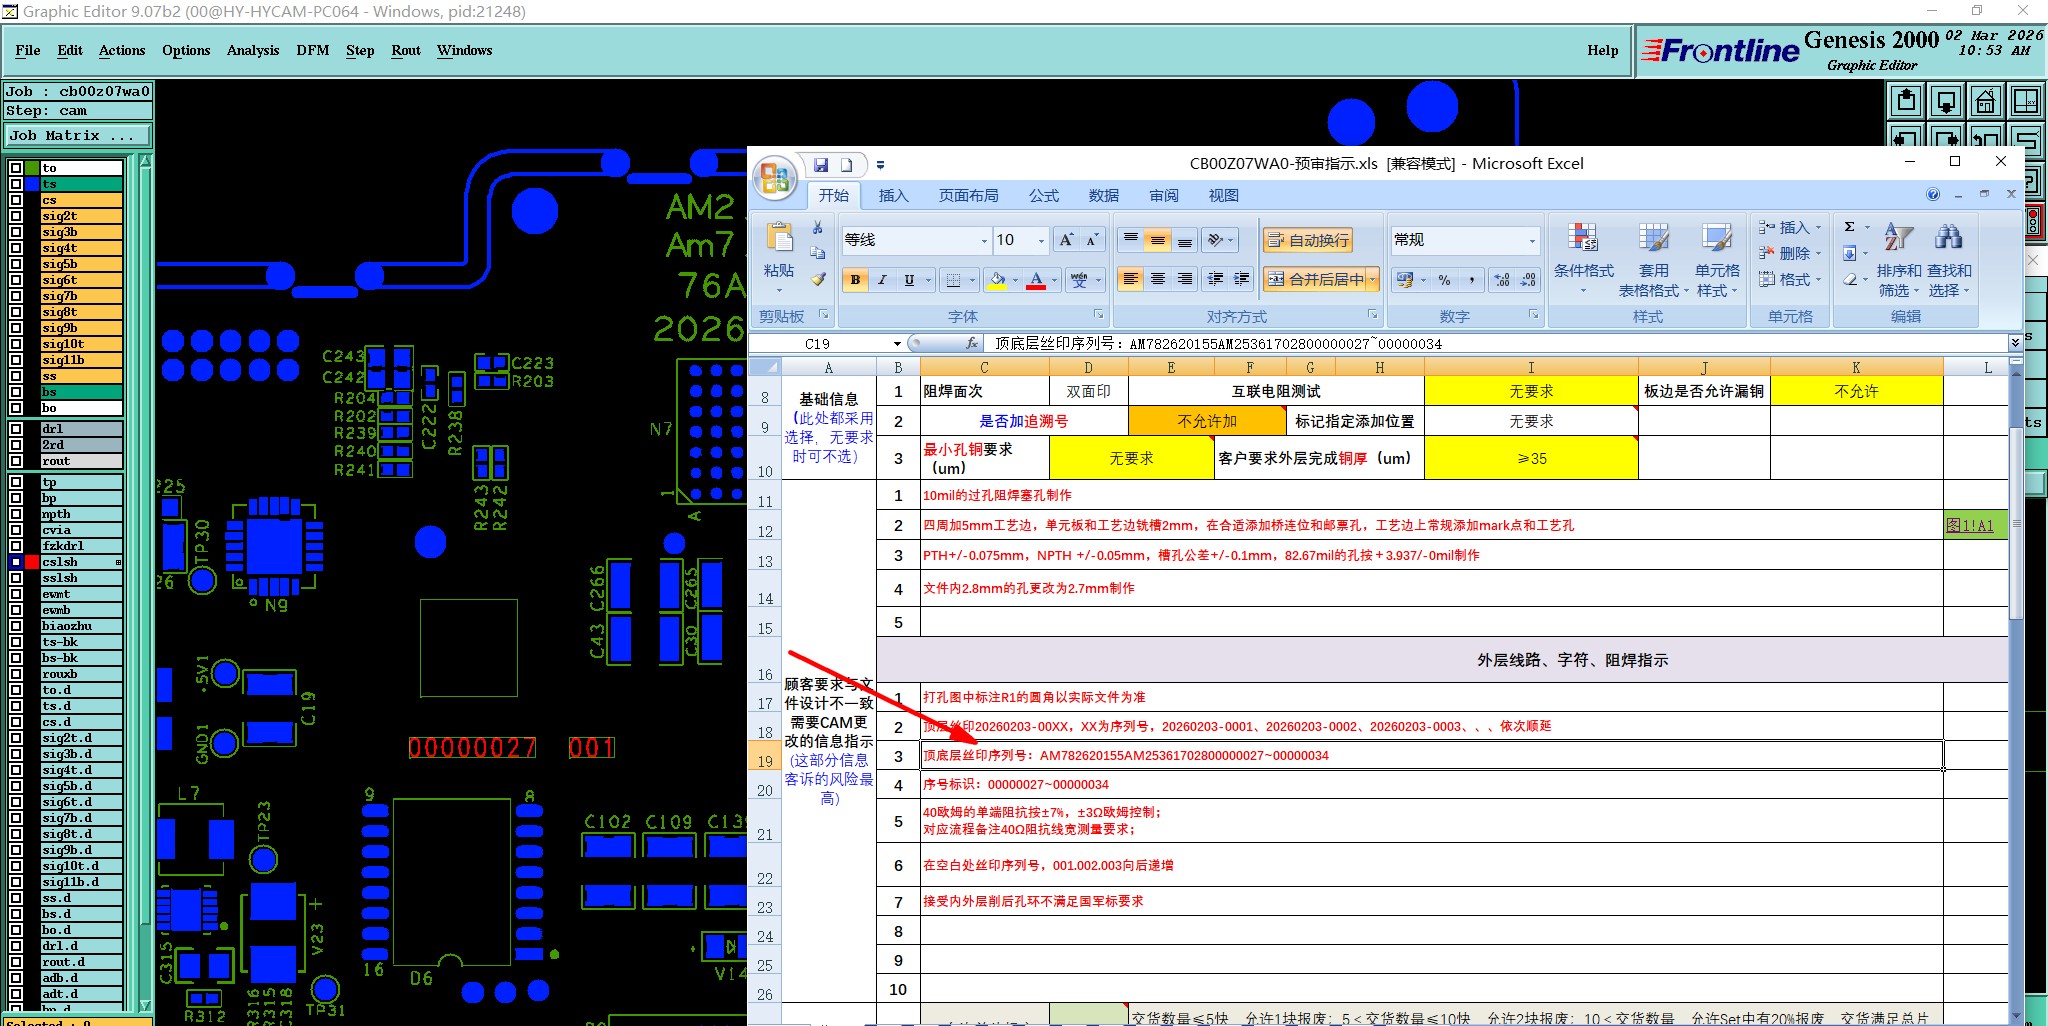This screenshot has height=1026, width=2048.
Task: Click the Insert cells (插入) button
Action: 1790,228
